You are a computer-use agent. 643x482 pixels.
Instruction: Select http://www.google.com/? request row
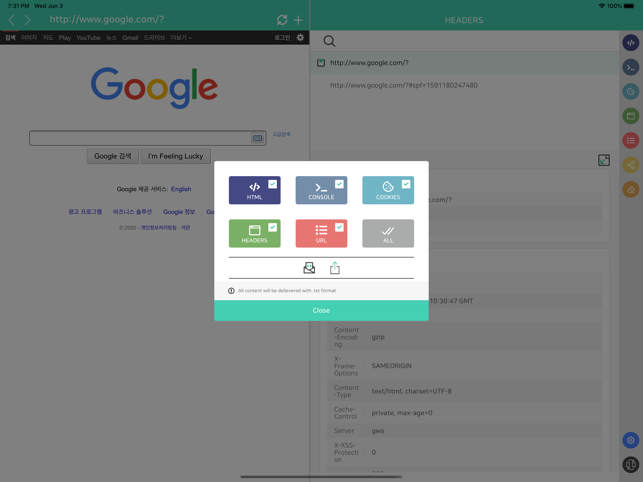point(464,63)
